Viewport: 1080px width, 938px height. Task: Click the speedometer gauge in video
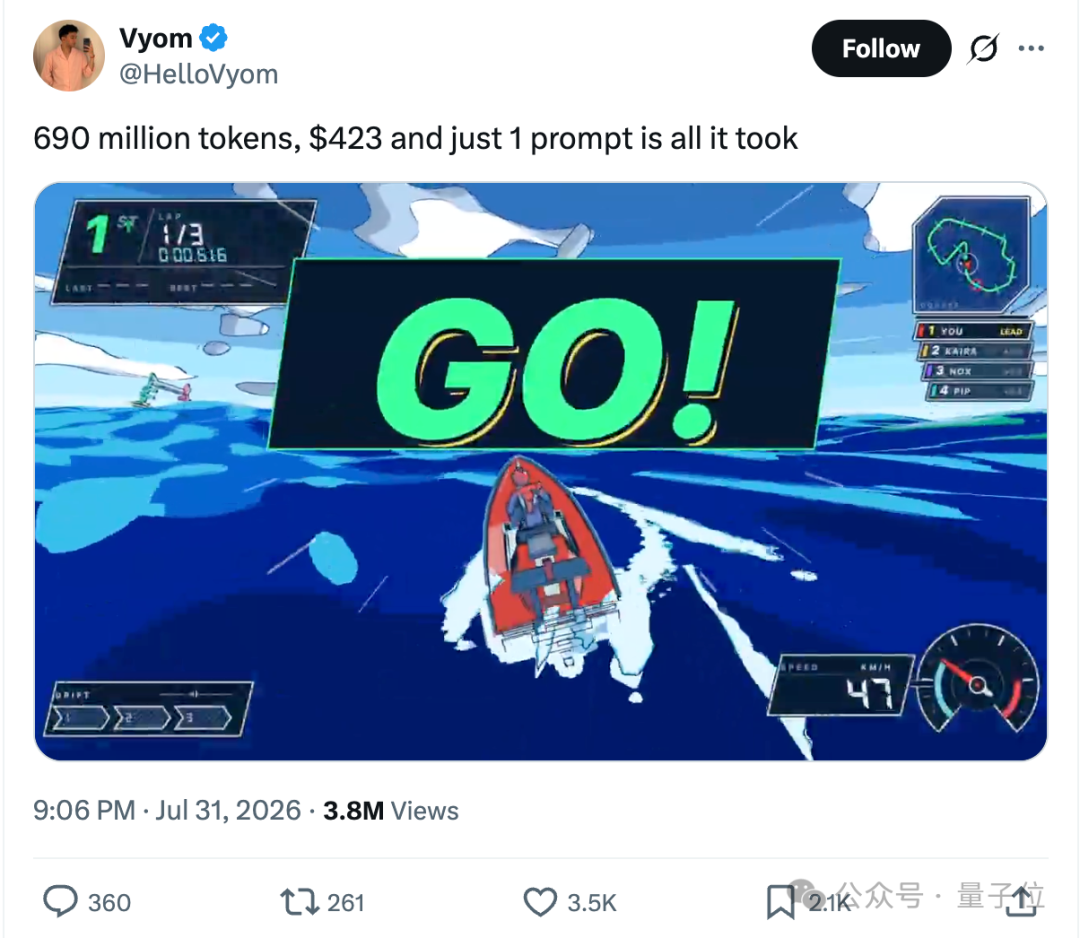click(x=977, y=680)
